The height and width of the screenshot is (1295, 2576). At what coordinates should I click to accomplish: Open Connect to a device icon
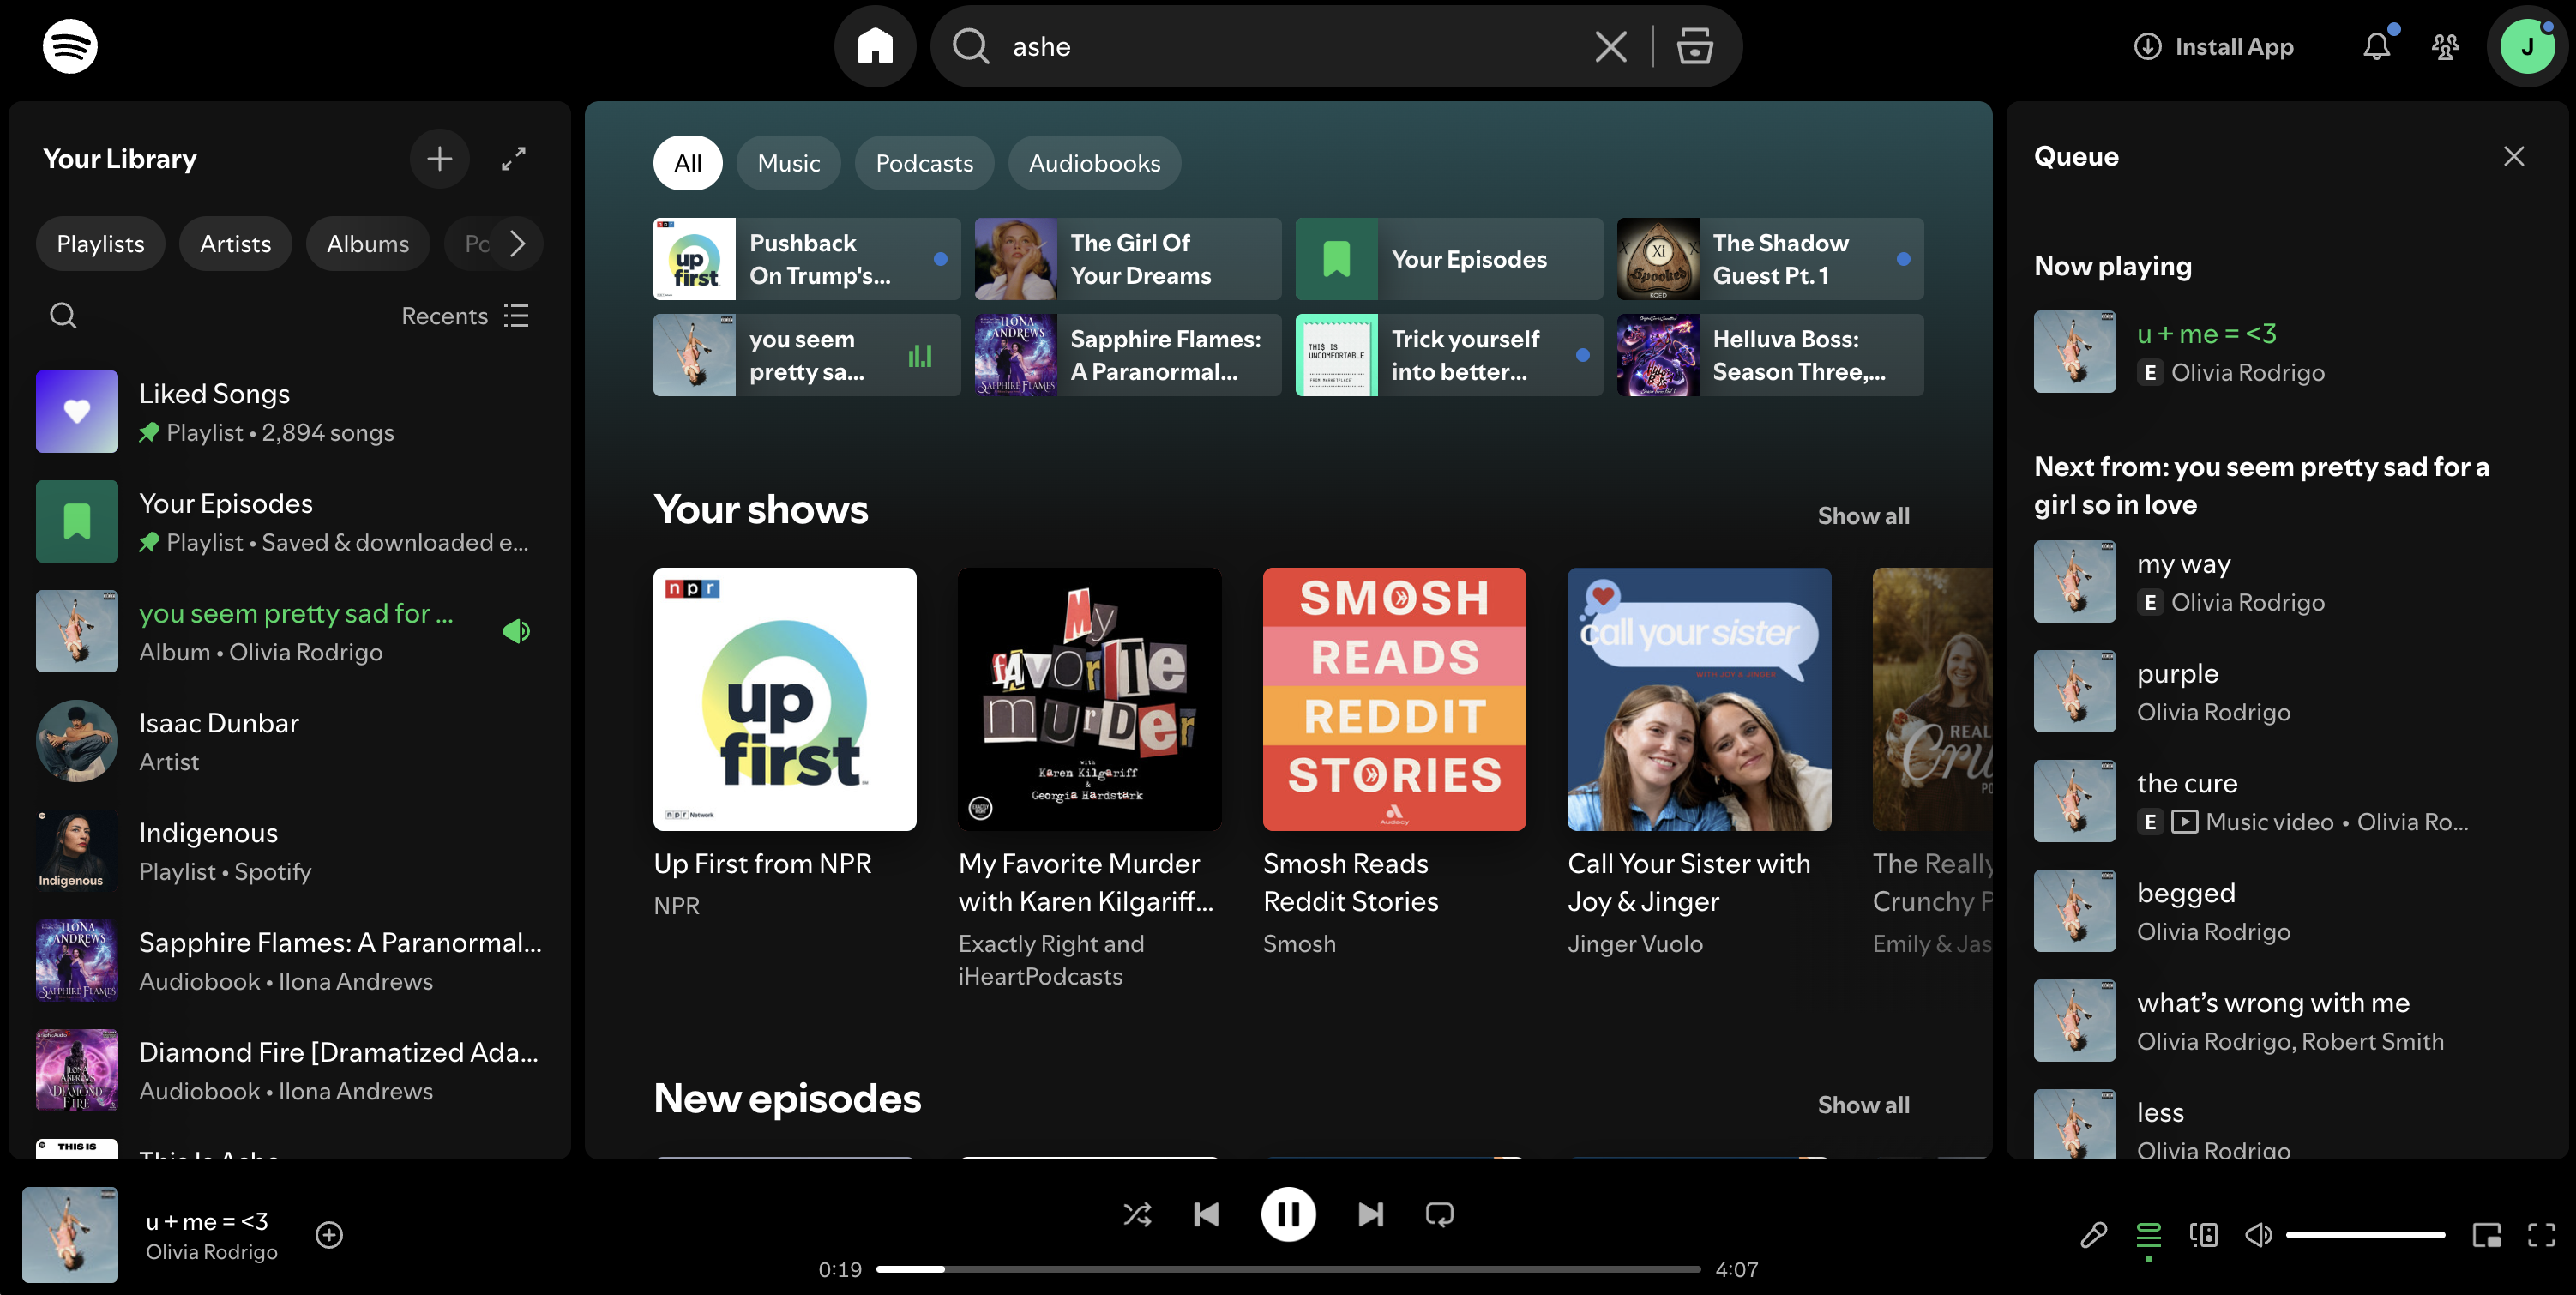click(2203, 1235)
